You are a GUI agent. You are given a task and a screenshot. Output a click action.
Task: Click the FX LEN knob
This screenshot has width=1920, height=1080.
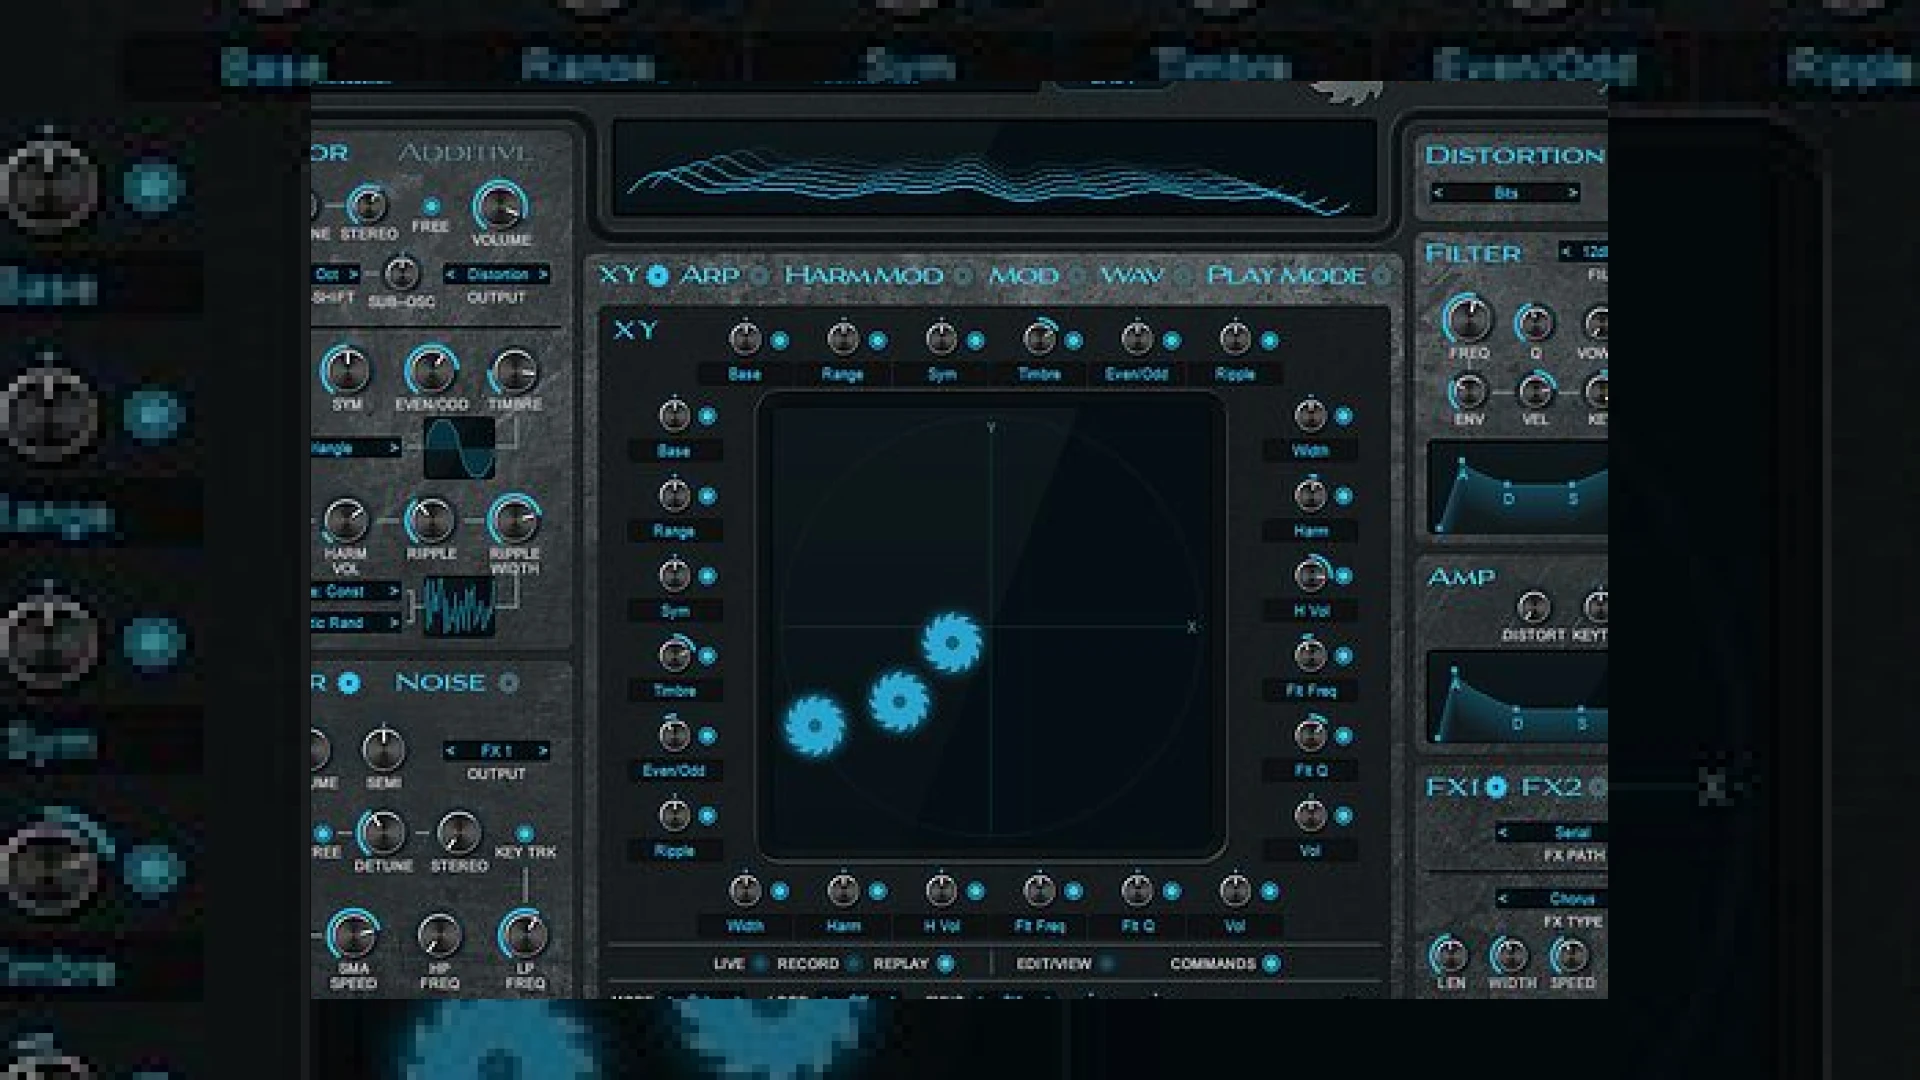[x=1449, y=955]
